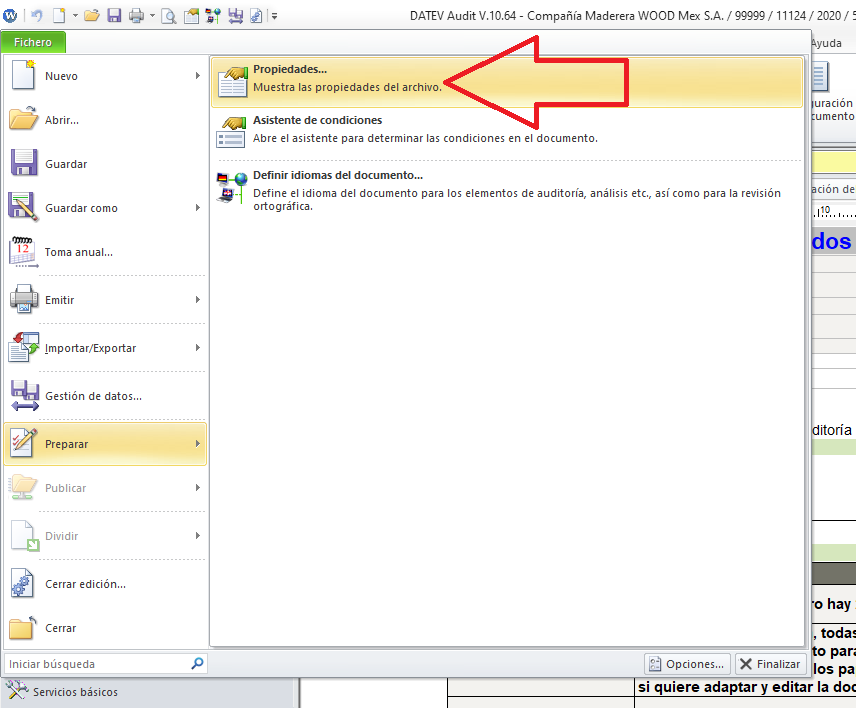This screenshot has height=708, width=856.
Task: Click the Emitir printer icon
Action: 24,299
